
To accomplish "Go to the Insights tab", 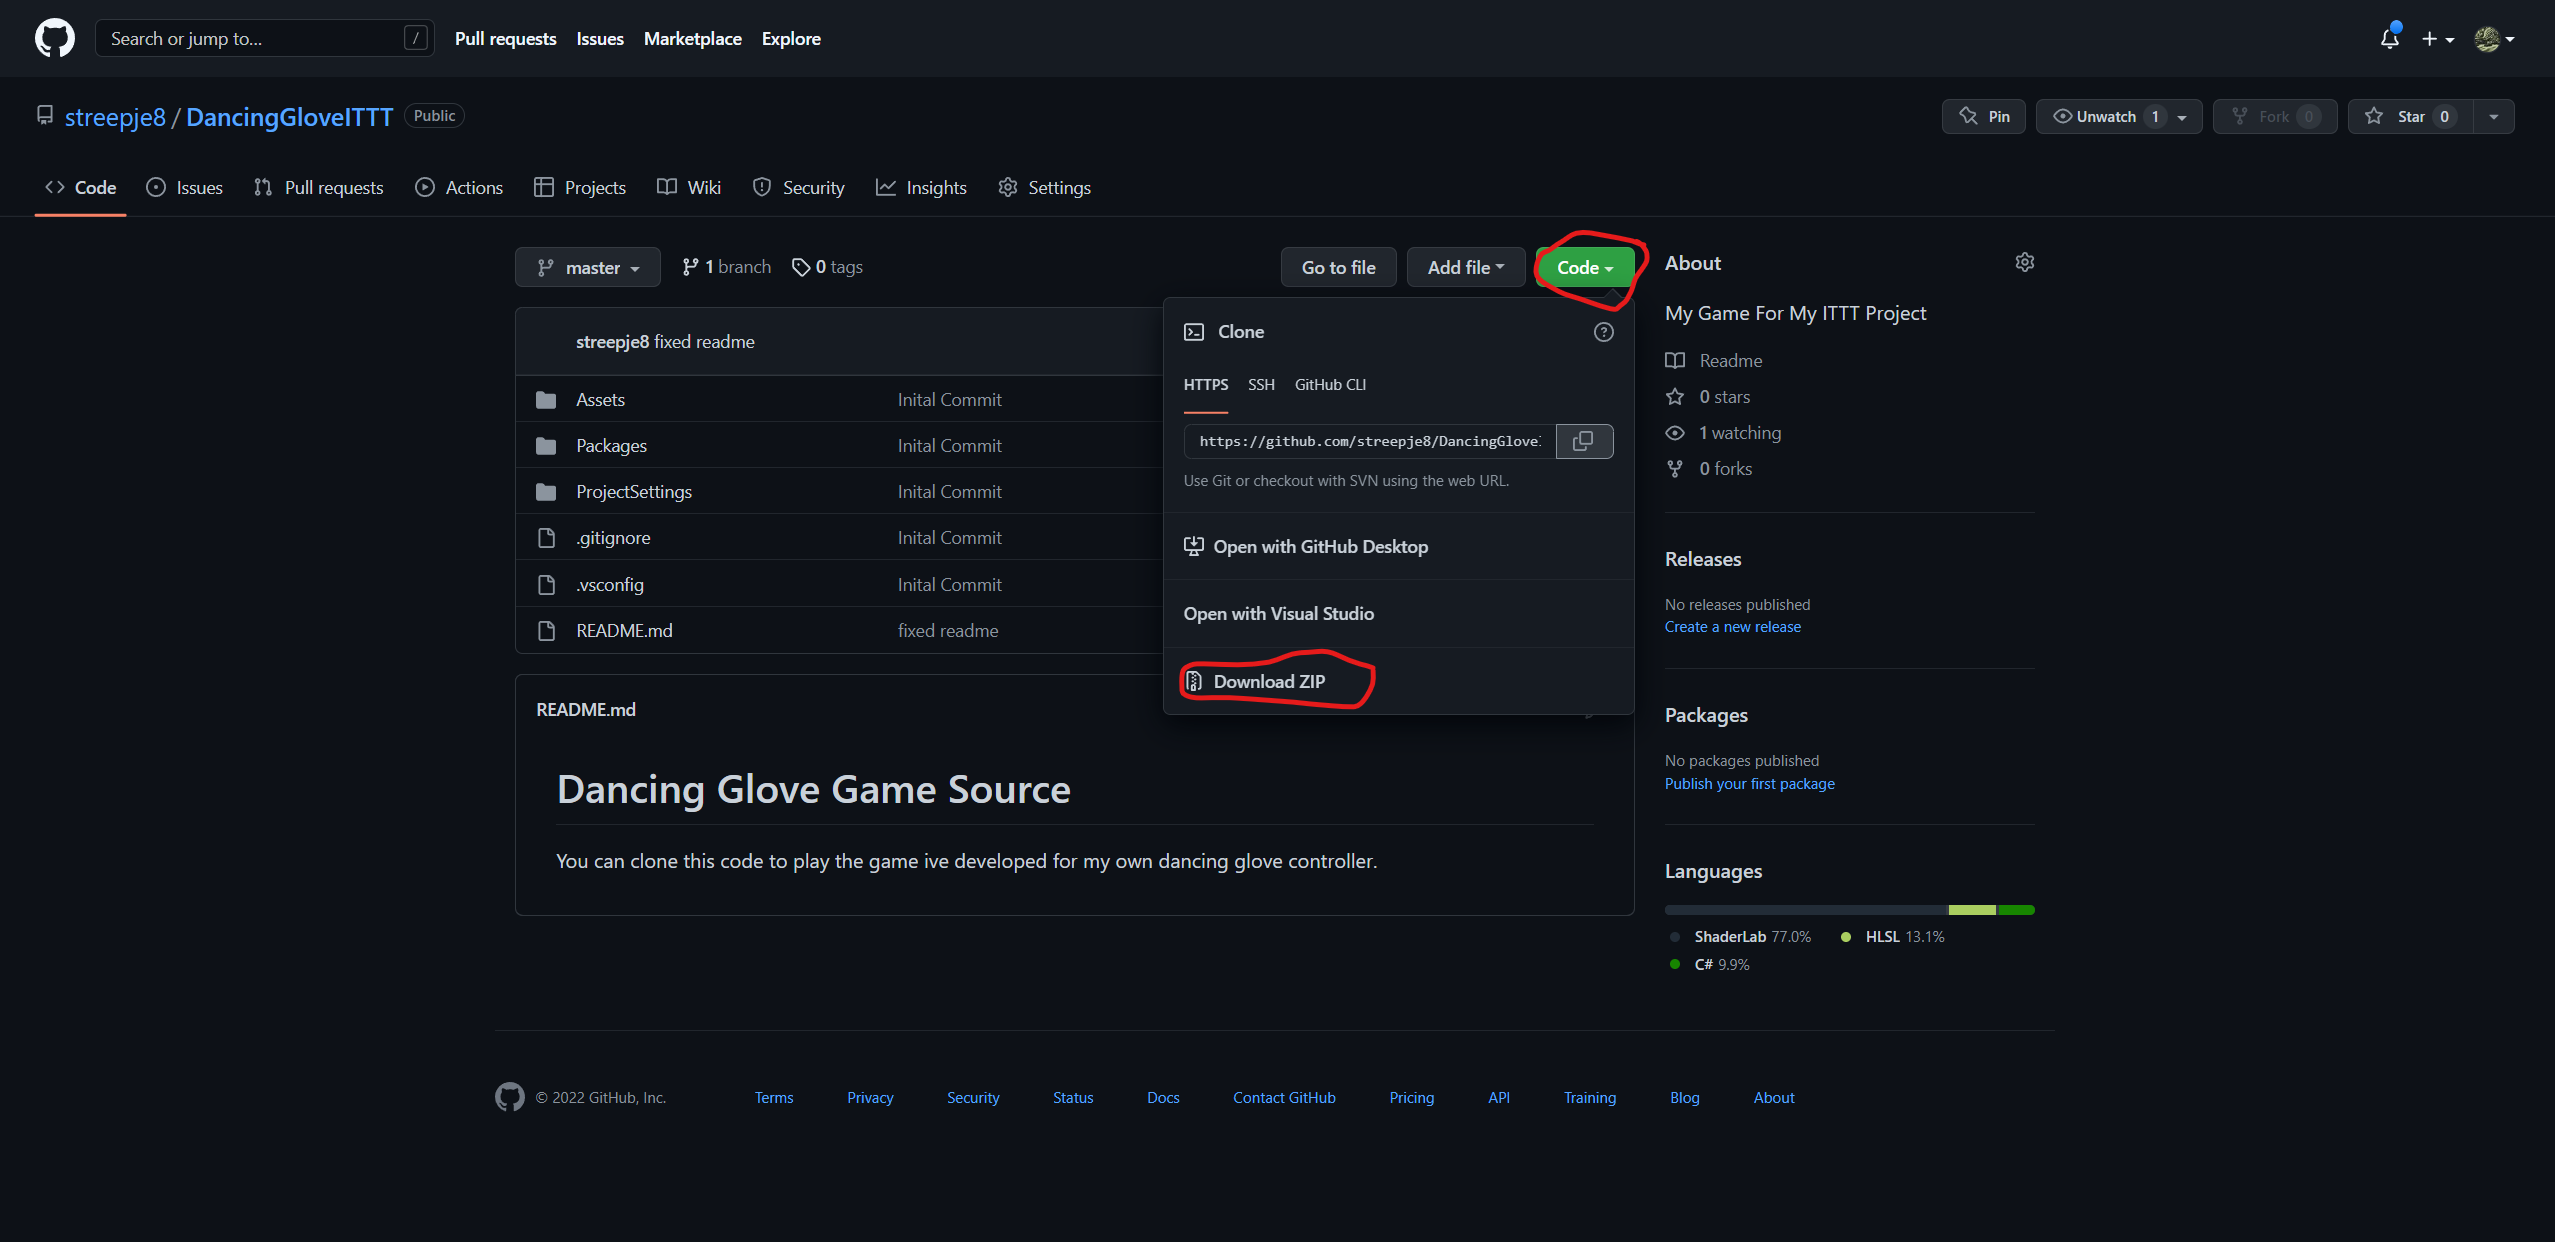I will (922, 187).
